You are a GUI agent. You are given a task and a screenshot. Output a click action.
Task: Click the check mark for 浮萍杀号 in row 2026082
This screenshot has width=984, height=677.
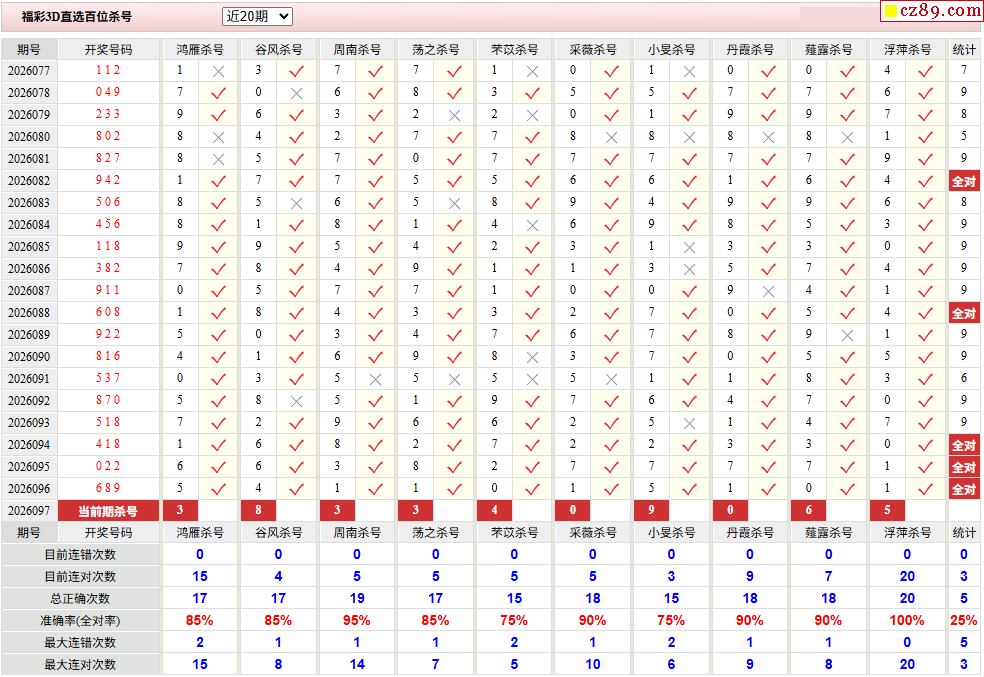925,181
